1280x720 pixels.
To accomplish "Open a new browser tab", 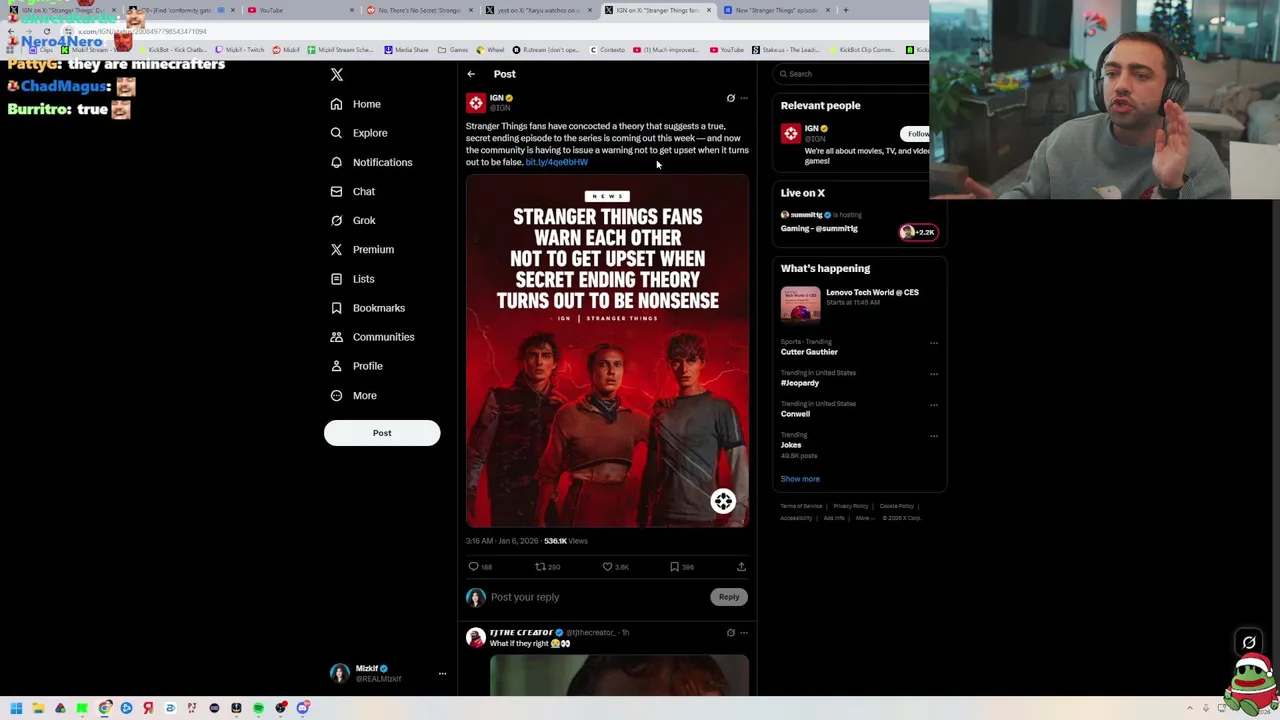I will click(x=845, y=10).
